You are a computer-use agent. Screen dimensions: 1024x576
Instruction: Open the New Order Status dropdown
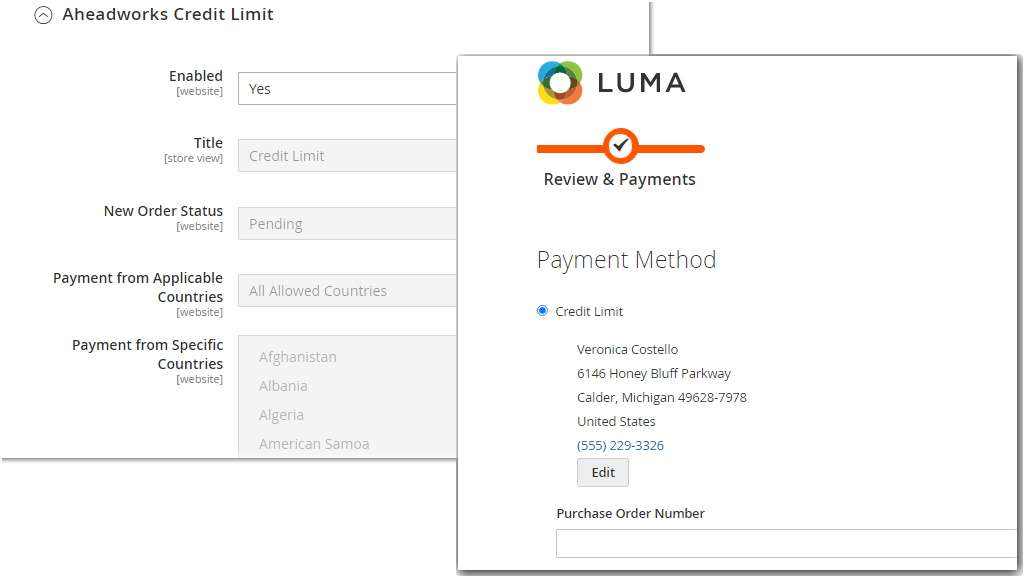point(347,224)
